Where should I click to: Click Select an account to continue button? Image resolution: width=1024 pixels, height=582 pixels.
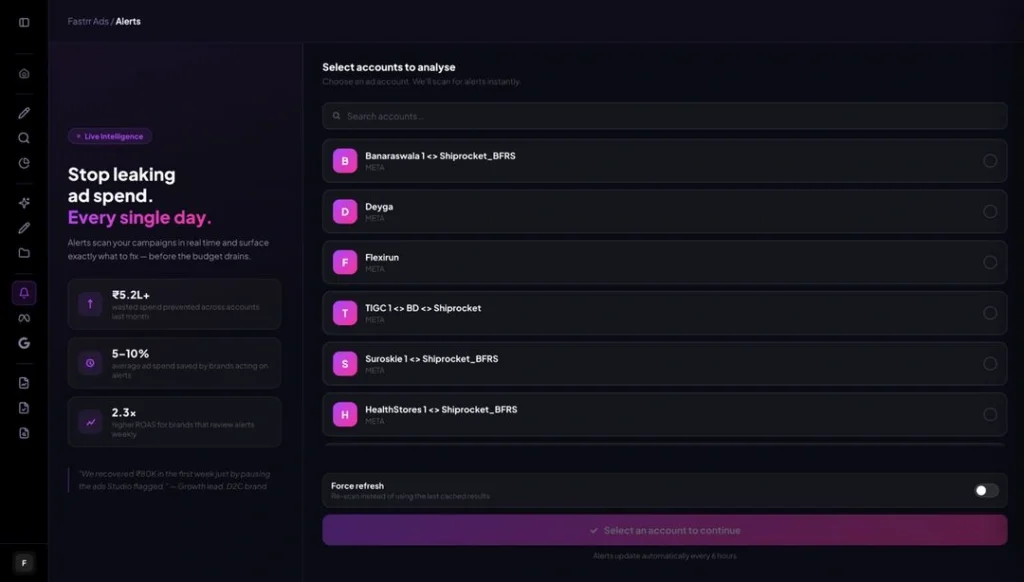point(665,530)
